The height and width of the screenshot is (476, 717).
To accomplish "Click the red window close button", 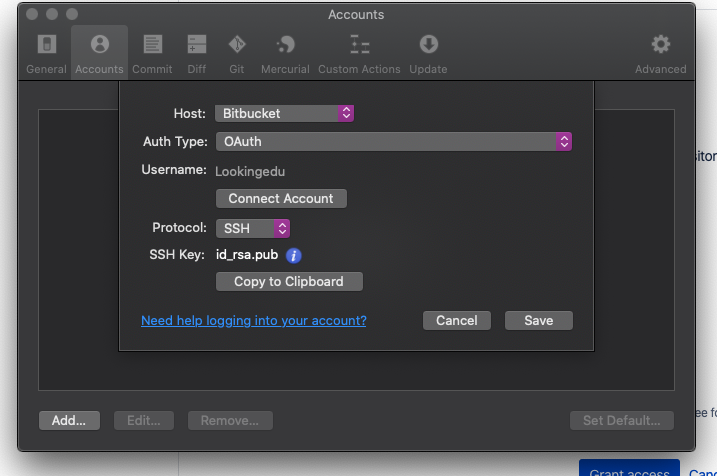I will coord(32,15).
